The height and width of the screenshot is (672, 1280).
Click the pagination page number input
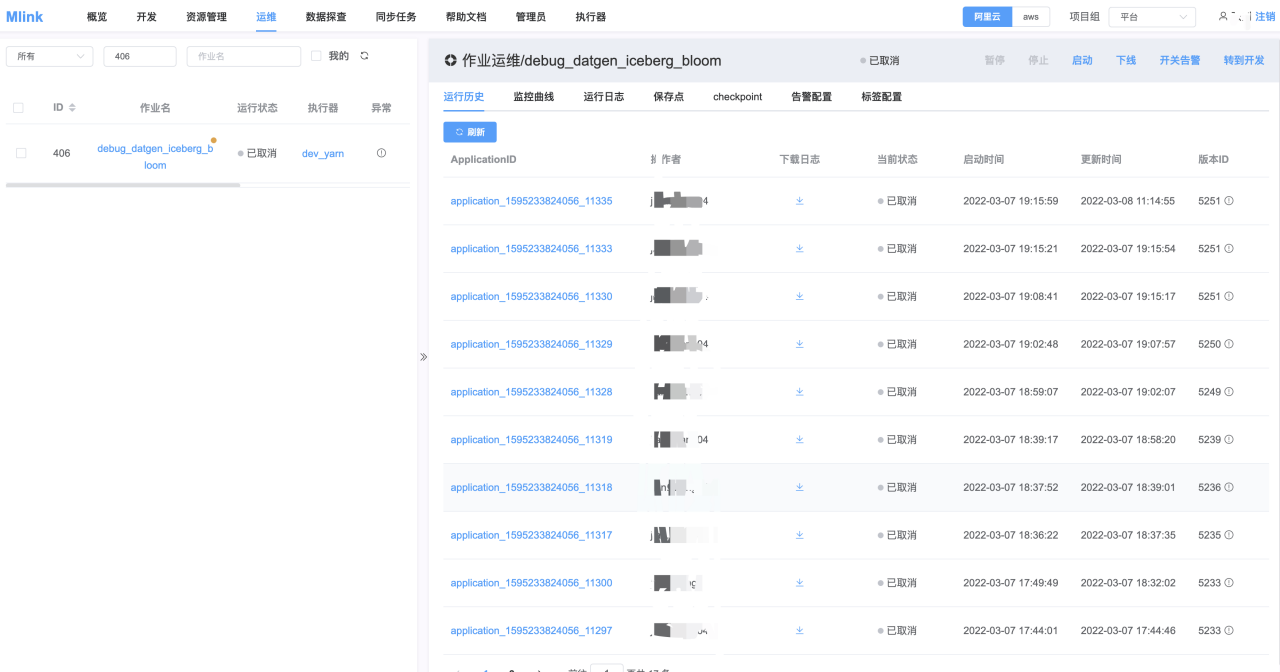607,668
